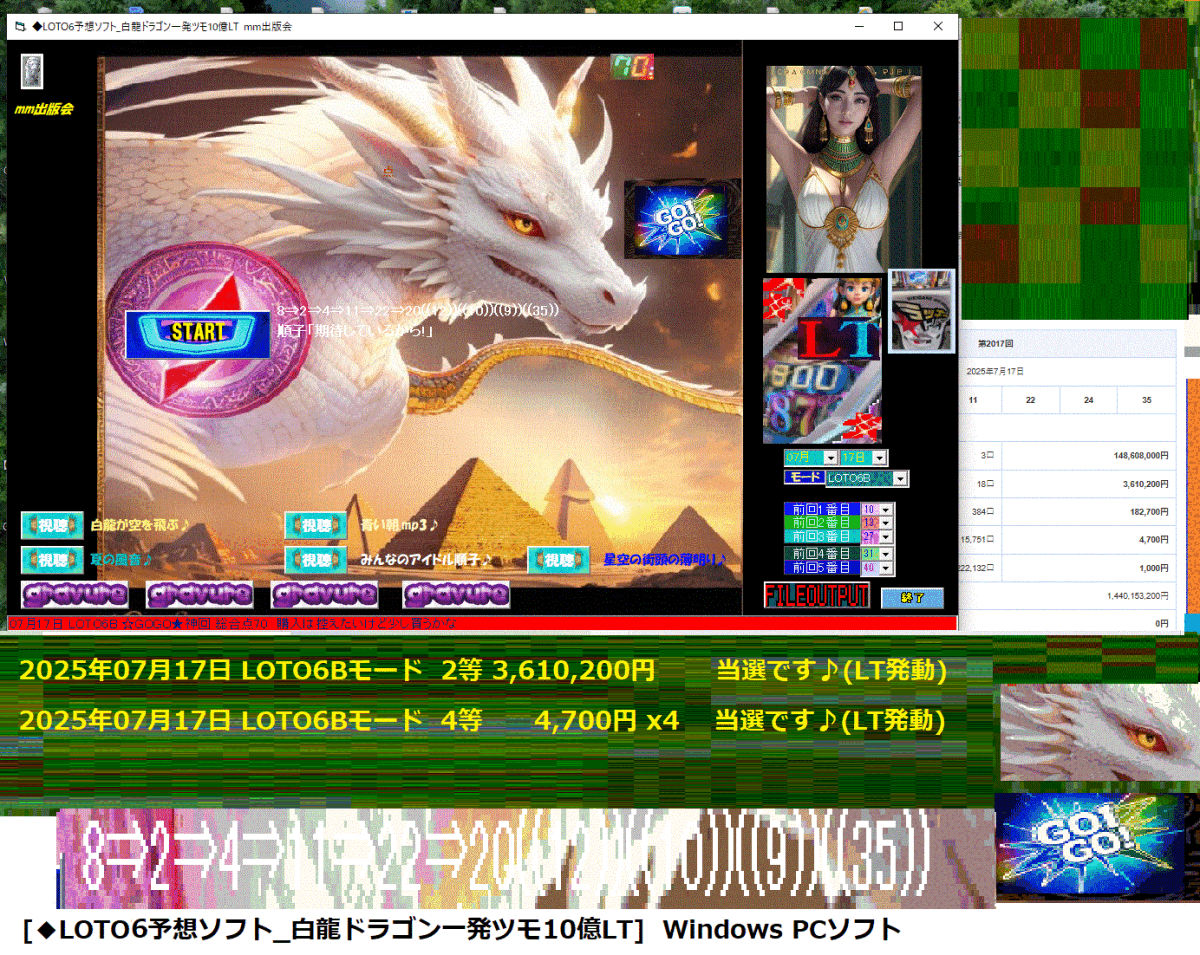Click the number 35 cell in results page

[1146, 400]
